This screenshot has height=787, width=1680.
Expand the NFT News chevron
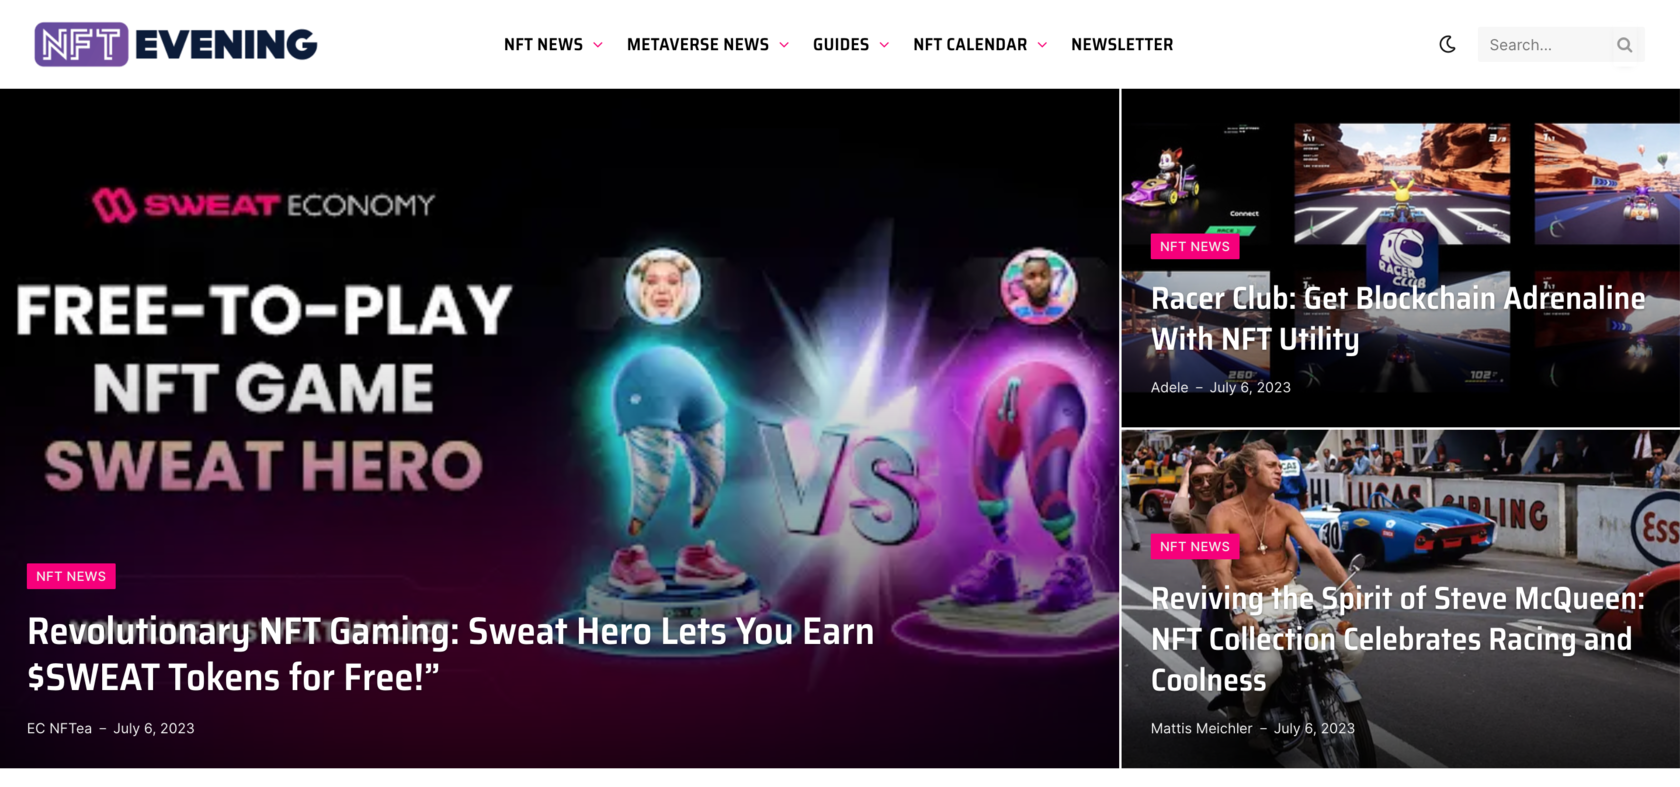click(598, 45)
